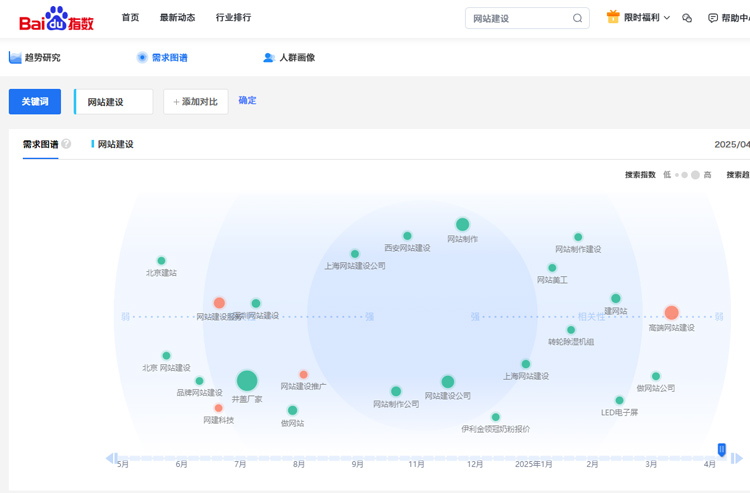Click the large 井盖厂家 bubble node
The image size is (750, 493).
pos(247,380)
